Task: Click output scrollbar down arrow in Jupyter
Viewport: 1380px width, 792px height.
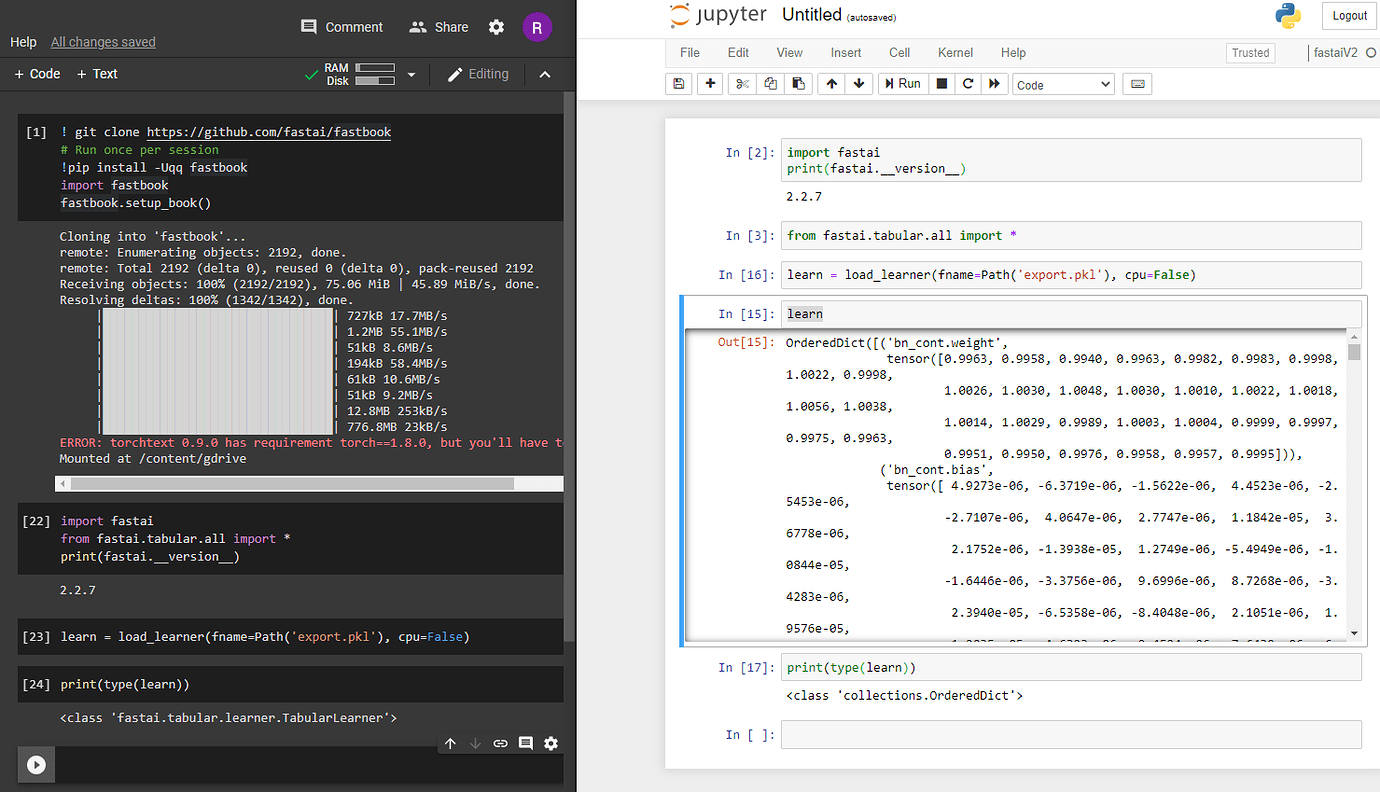Action: point(1354,632)
